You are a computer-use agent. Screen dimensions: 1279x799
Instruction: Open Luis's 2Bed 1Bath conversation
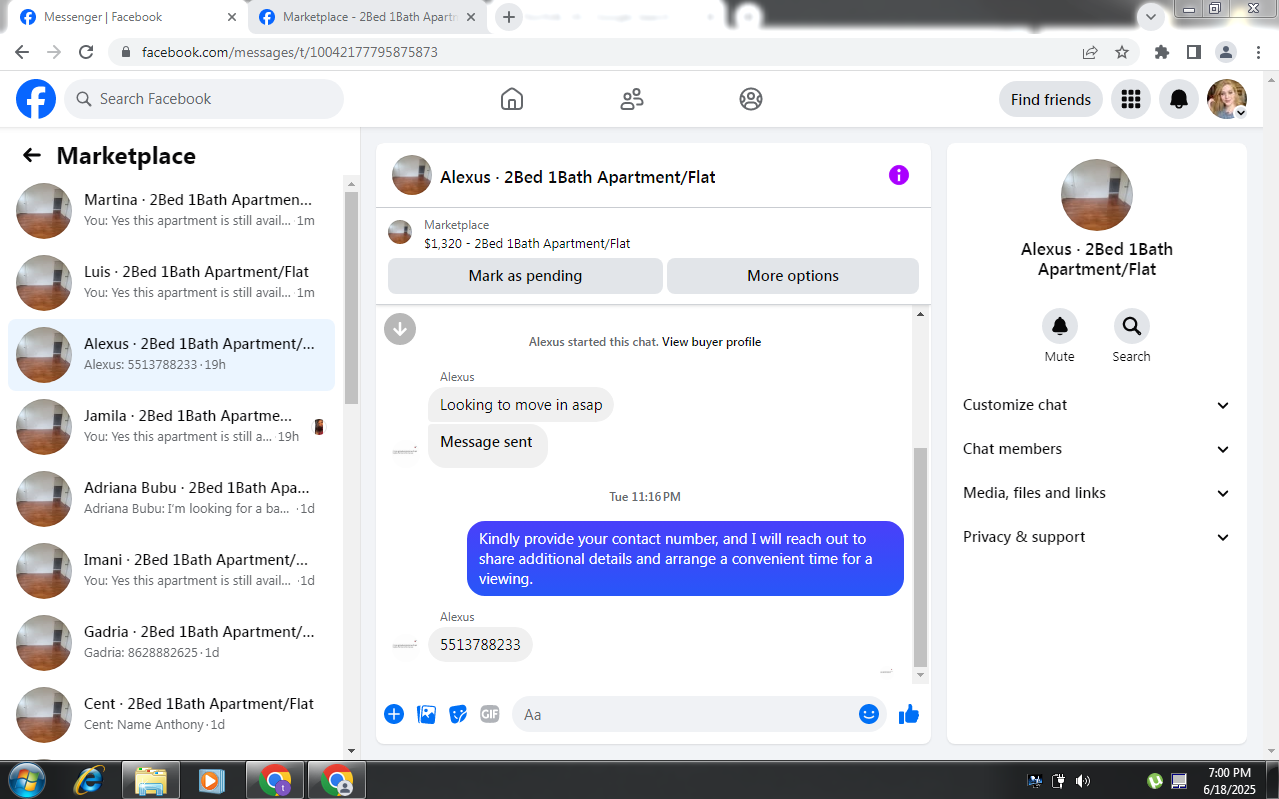tap(172, 283)
